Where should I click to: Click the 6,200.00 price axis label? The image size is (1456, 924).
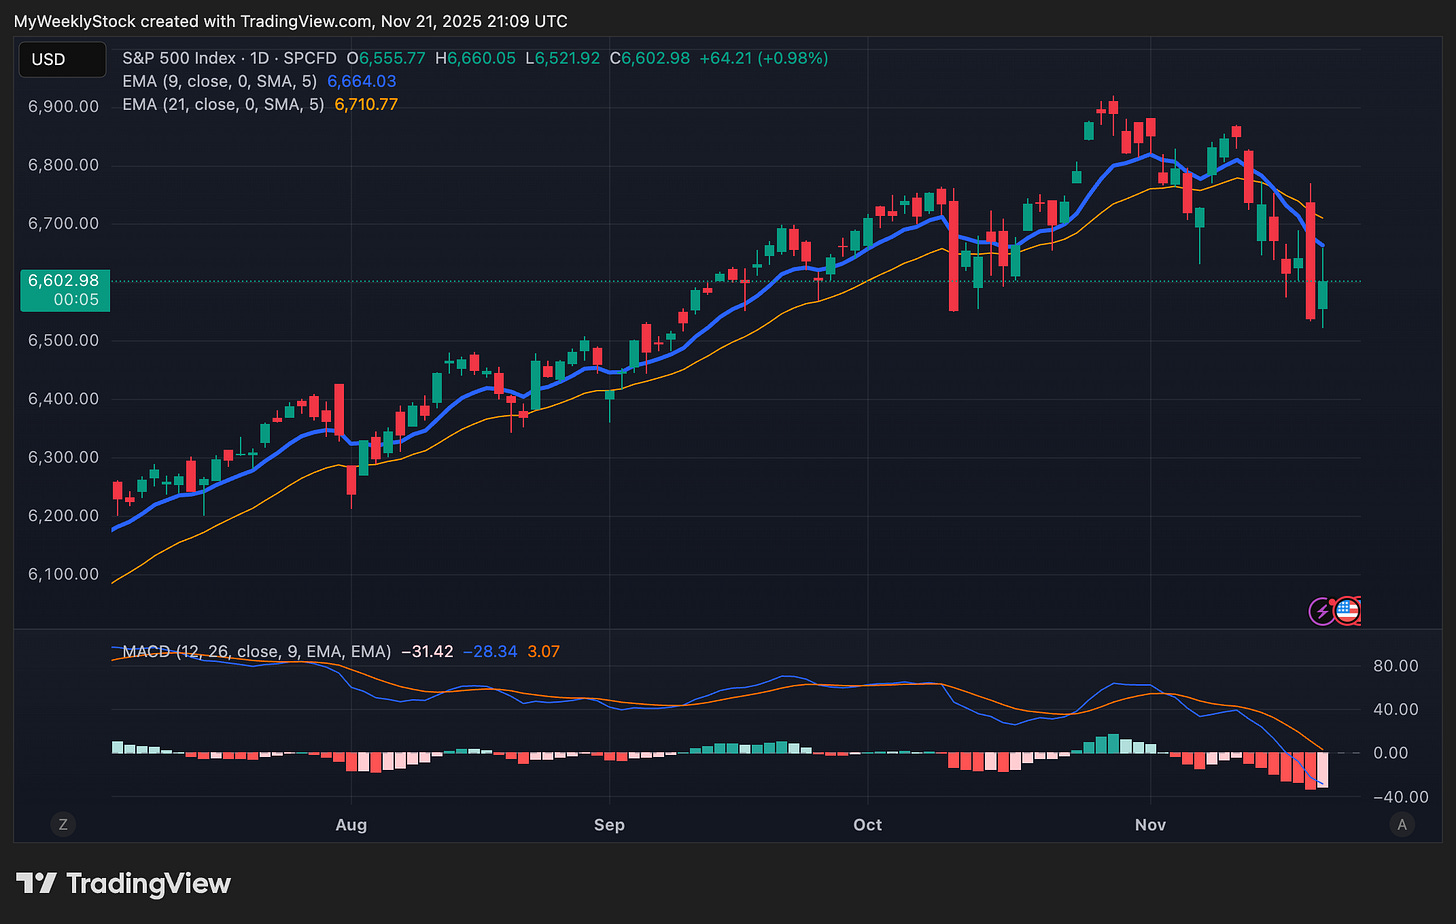click(64, 516)
